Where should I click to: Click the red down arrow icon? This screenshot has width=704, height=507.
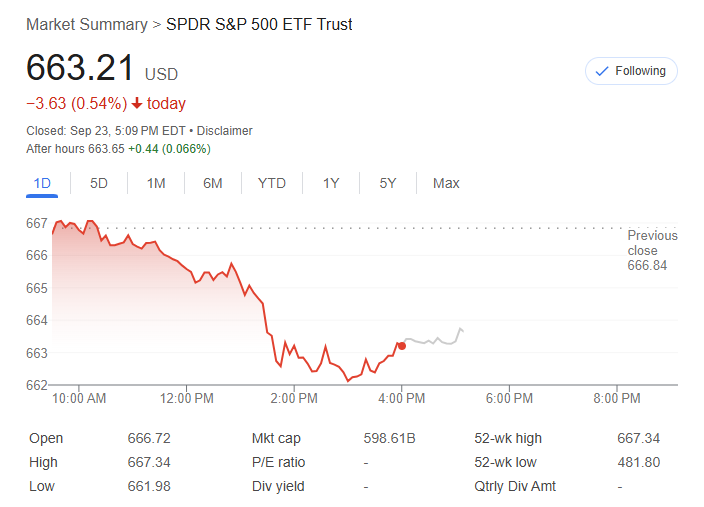tap(137, 104)
